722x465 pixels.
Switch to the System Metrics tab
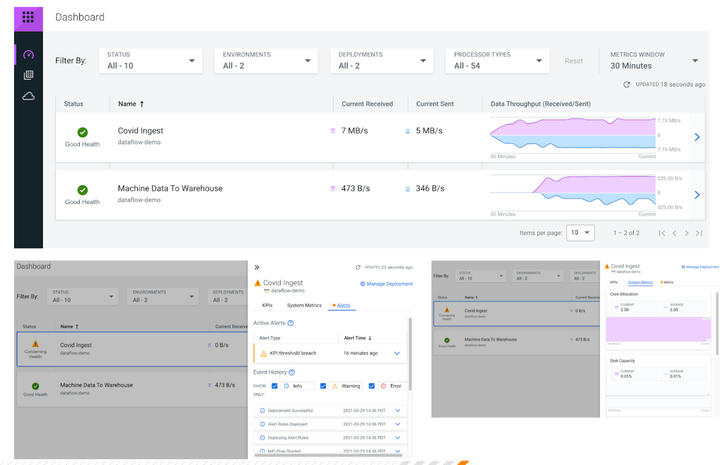pos(304,305)
